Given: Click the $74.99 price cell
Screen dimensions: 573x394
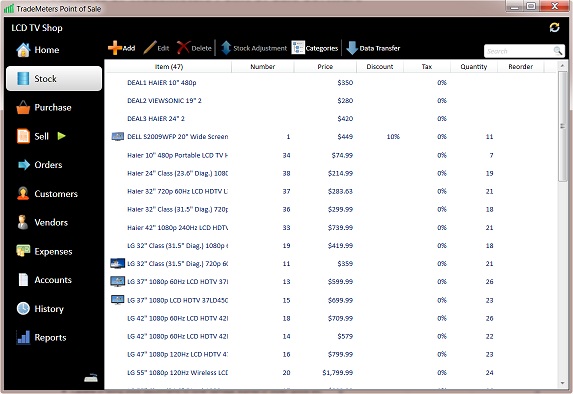Looking at the screenshot, I should coord(342,155).
